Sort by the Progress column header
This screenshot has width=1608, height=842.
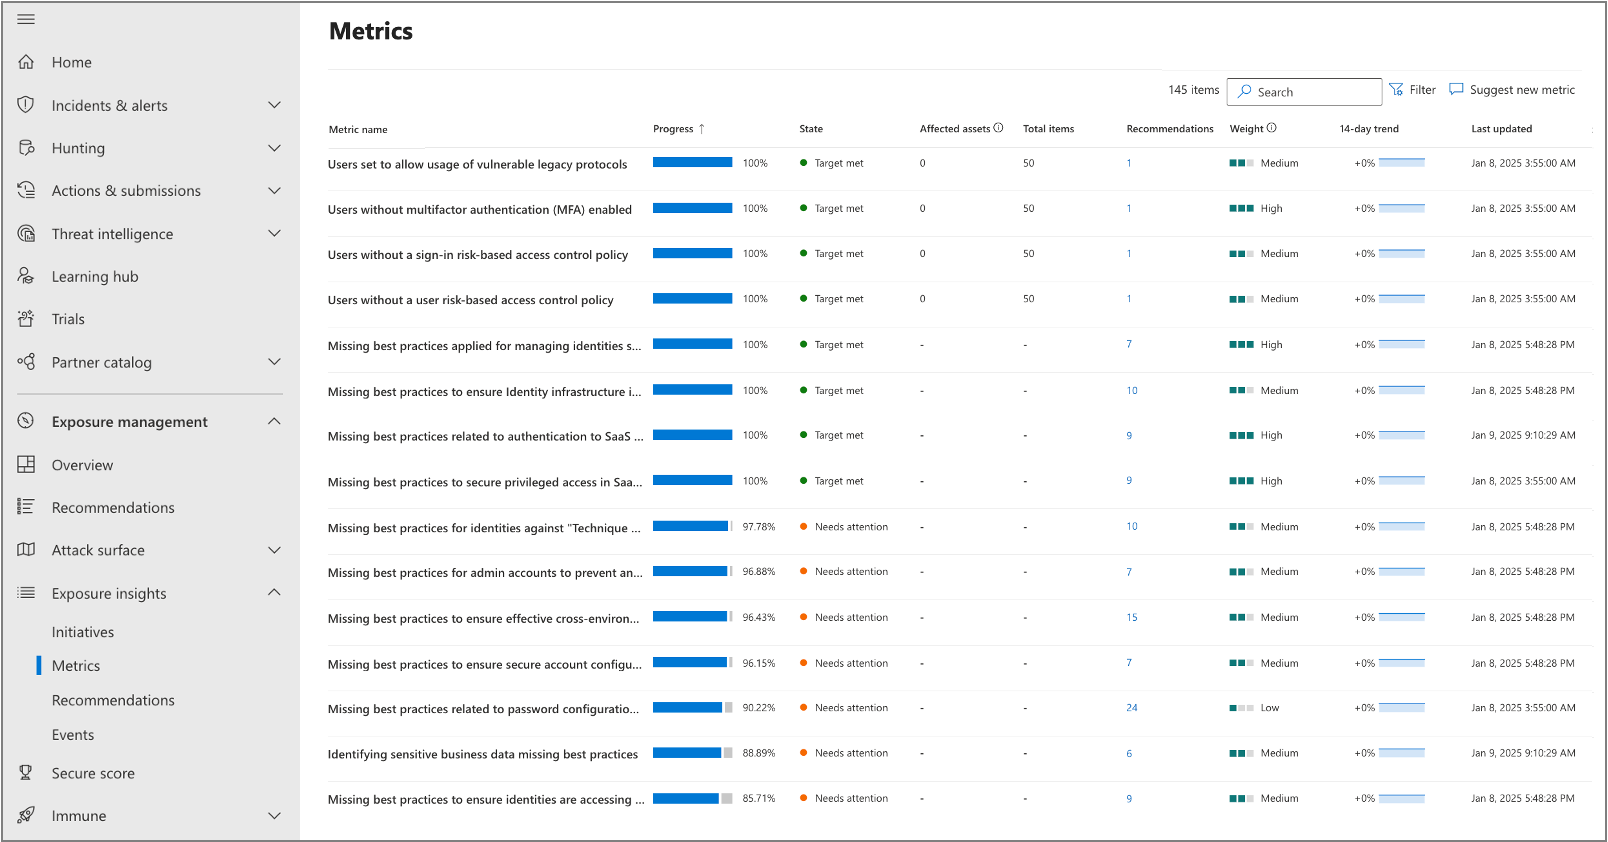673,129
